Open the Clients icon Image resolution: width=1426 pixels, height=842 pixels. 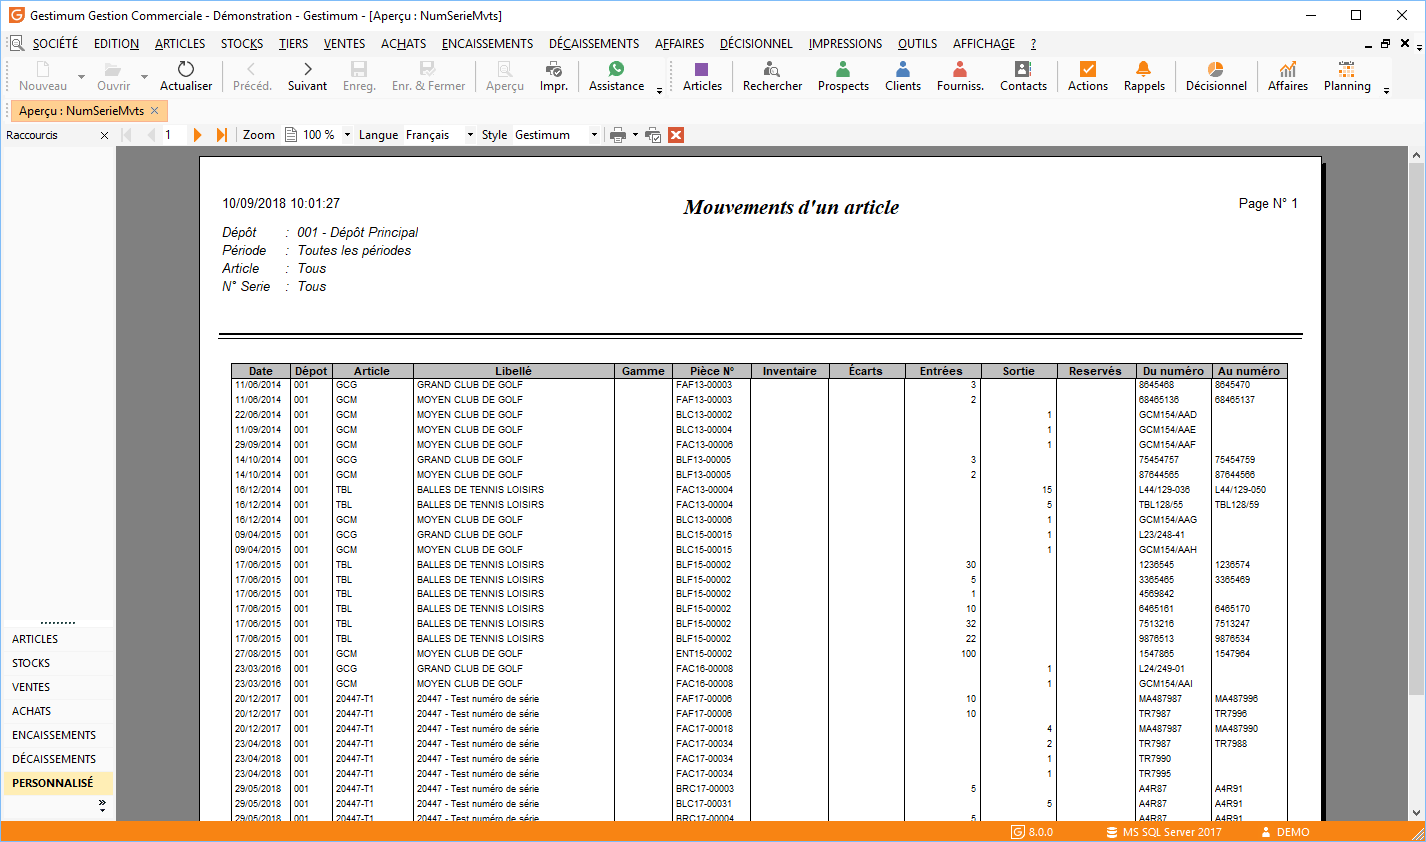coord(903,69)
